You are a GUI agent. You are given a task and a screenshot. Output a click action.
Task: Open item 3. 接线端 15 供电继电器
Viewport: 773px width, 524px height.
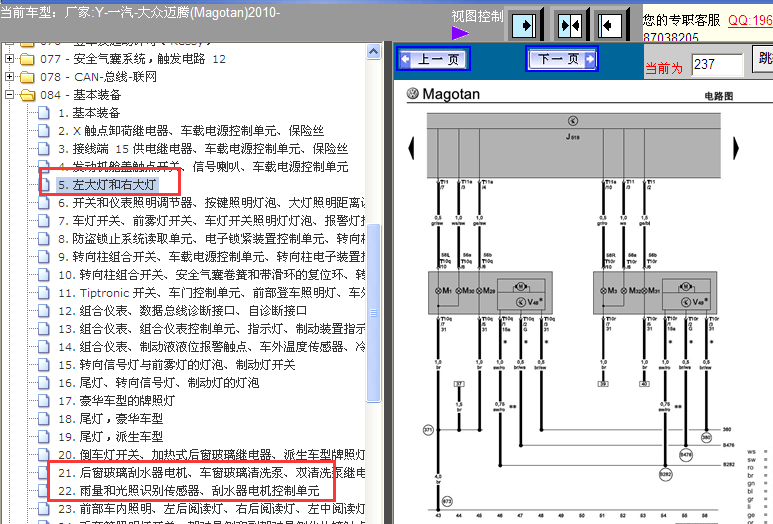tap(203, 149)
